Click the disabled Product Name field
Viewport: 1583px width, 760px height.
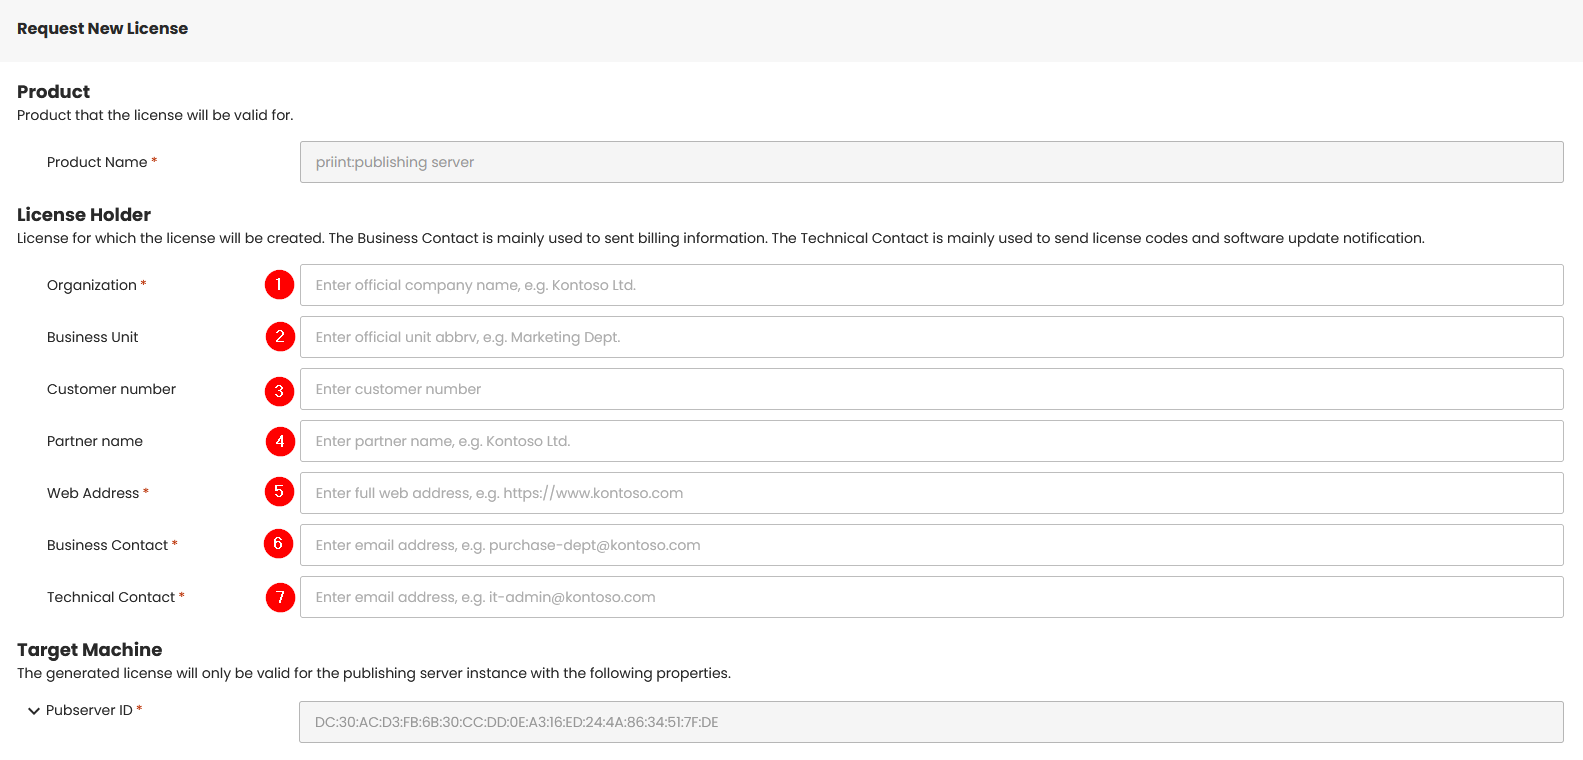(930, 162)
